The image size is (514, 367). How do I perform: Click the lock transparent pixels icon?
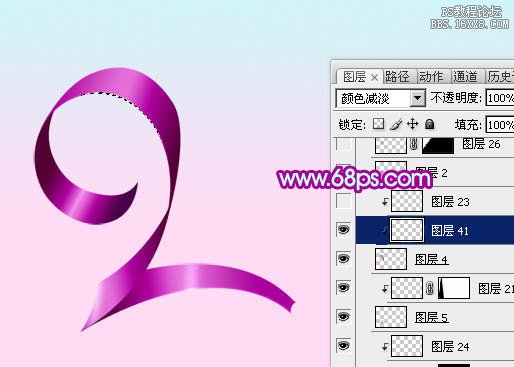pos(378,124)
